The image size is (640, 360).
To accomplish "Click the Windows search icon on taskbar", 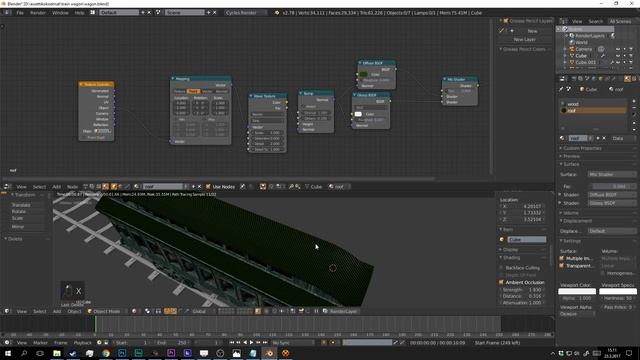I will point(24,353).
